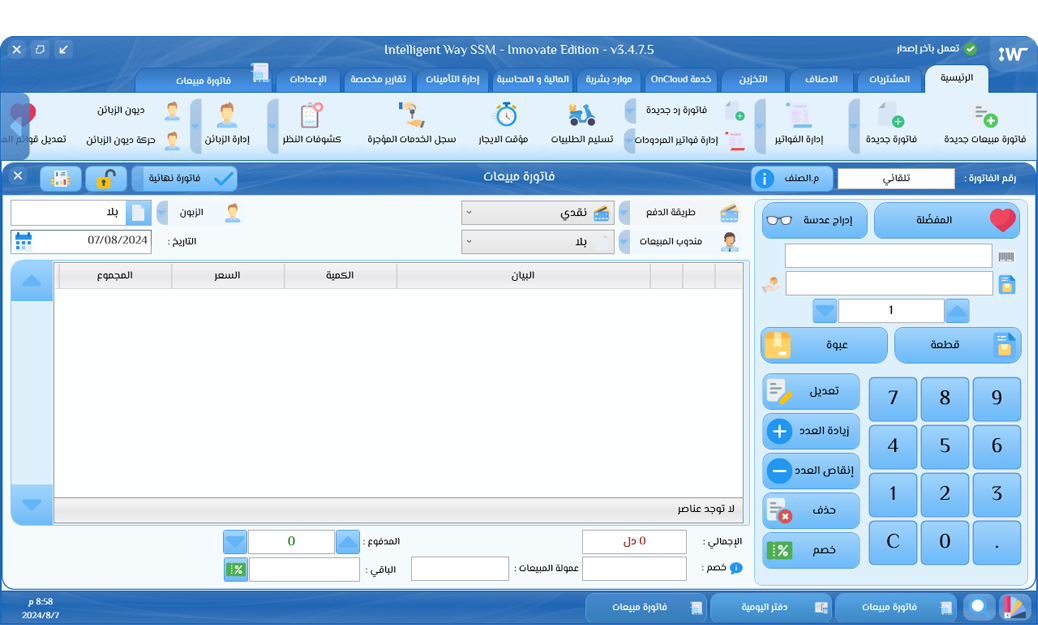The image size is (1038, 625).
Task: Switch to المالية و المحاسبة tab
Action: coord(533,79)
